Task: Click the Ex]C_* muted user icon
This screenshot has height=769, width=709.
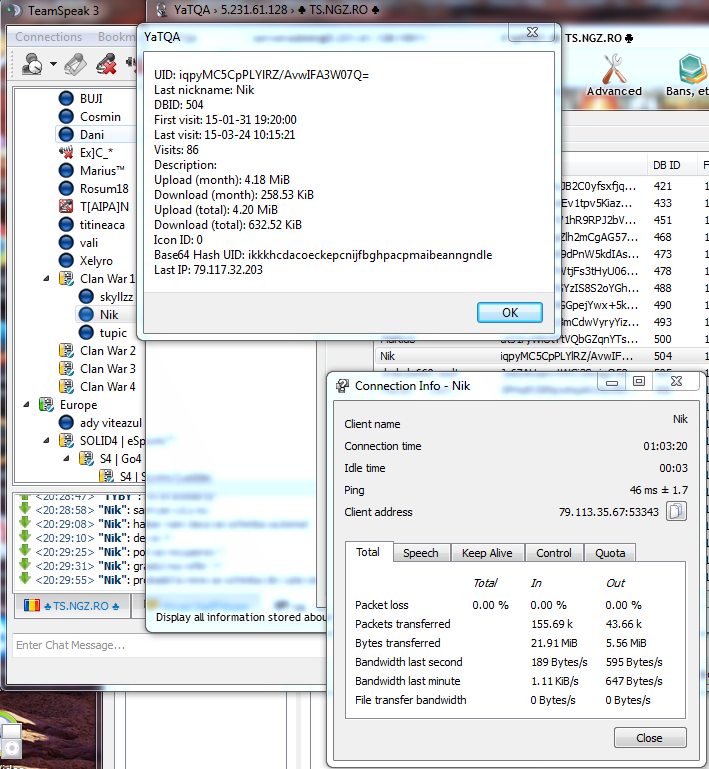Action: (x=66, y=153)
